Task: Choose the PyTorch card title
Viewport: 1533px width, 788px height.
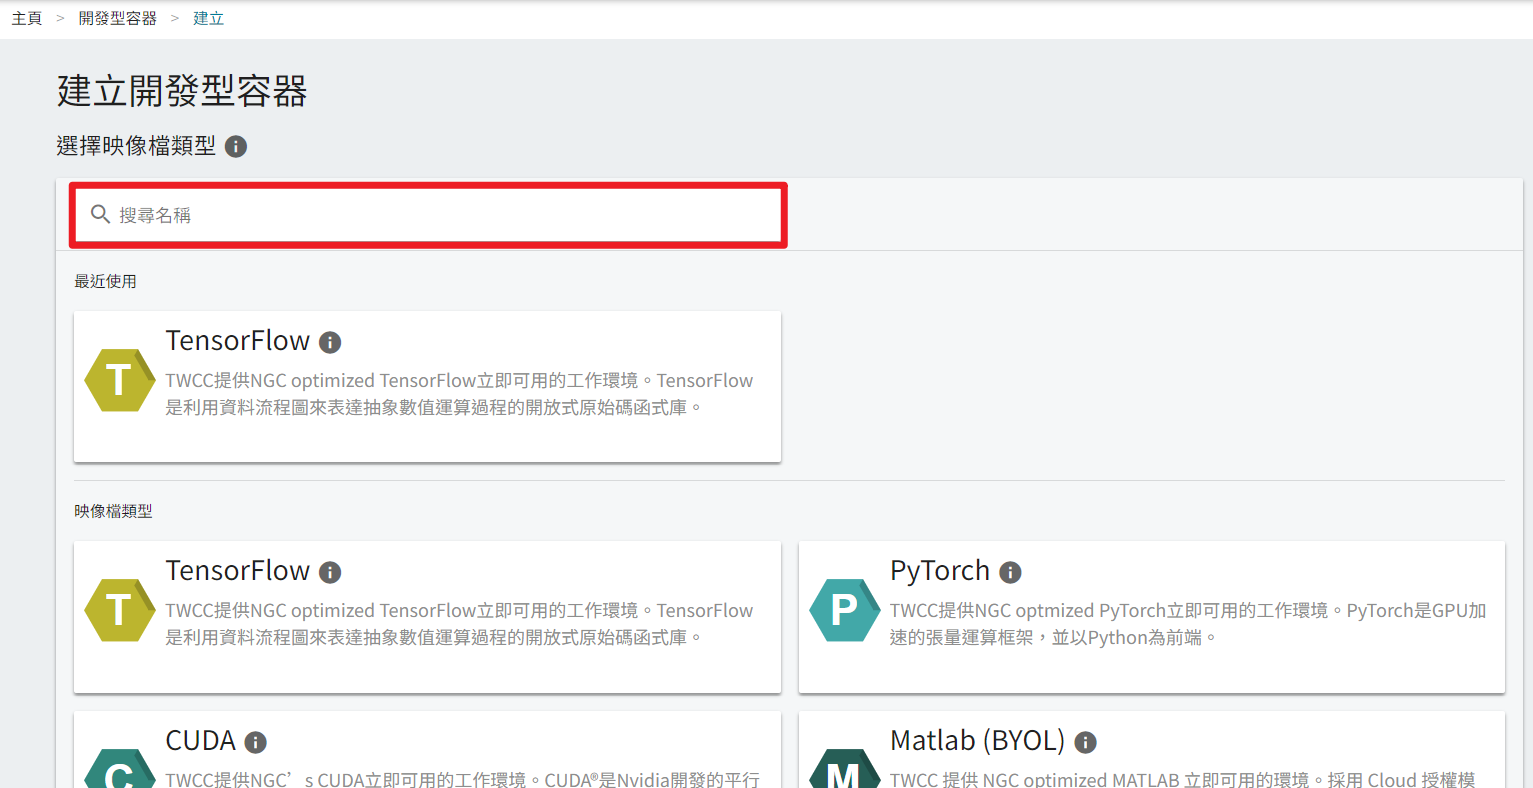Action: coord(940,571)
